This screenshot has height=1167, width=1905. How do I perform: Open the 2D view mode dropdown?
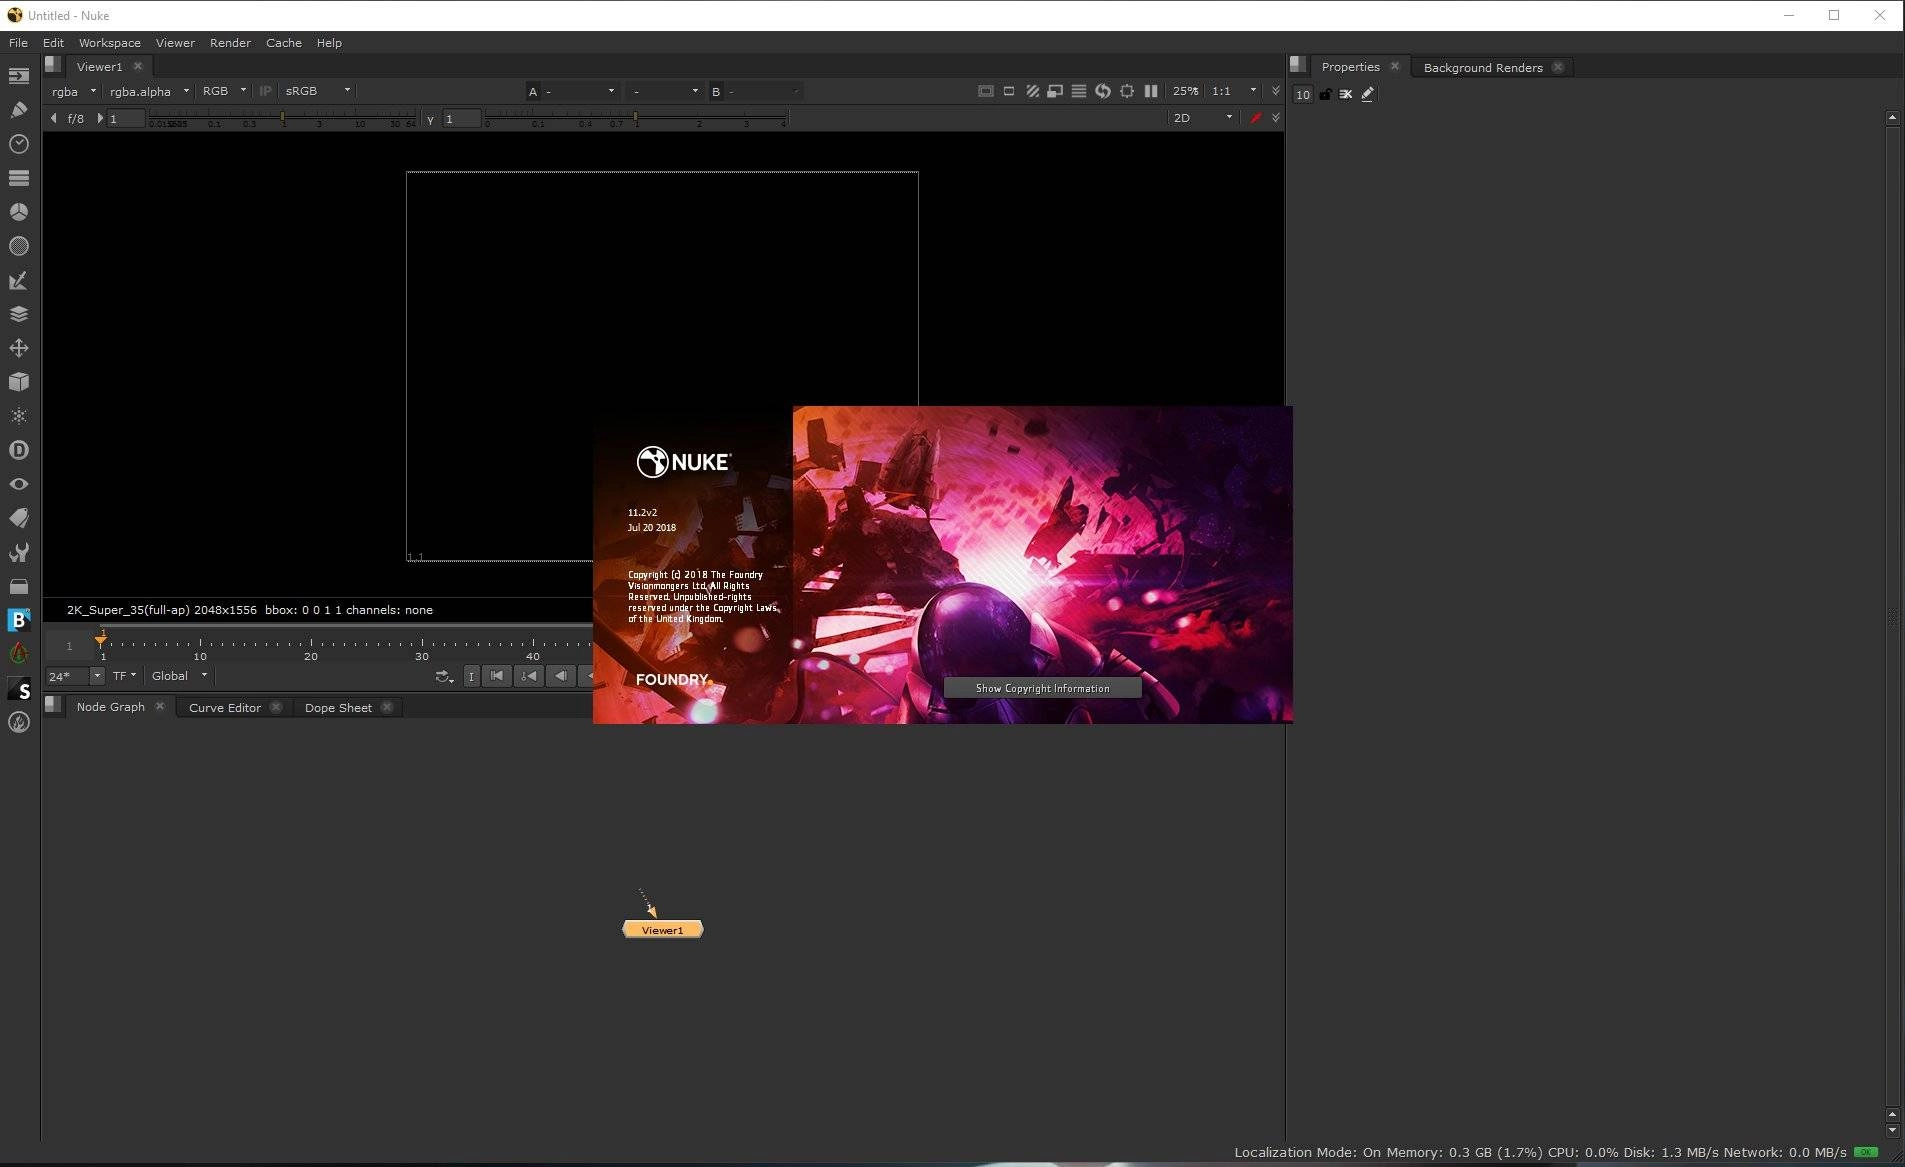point(1203,118)
